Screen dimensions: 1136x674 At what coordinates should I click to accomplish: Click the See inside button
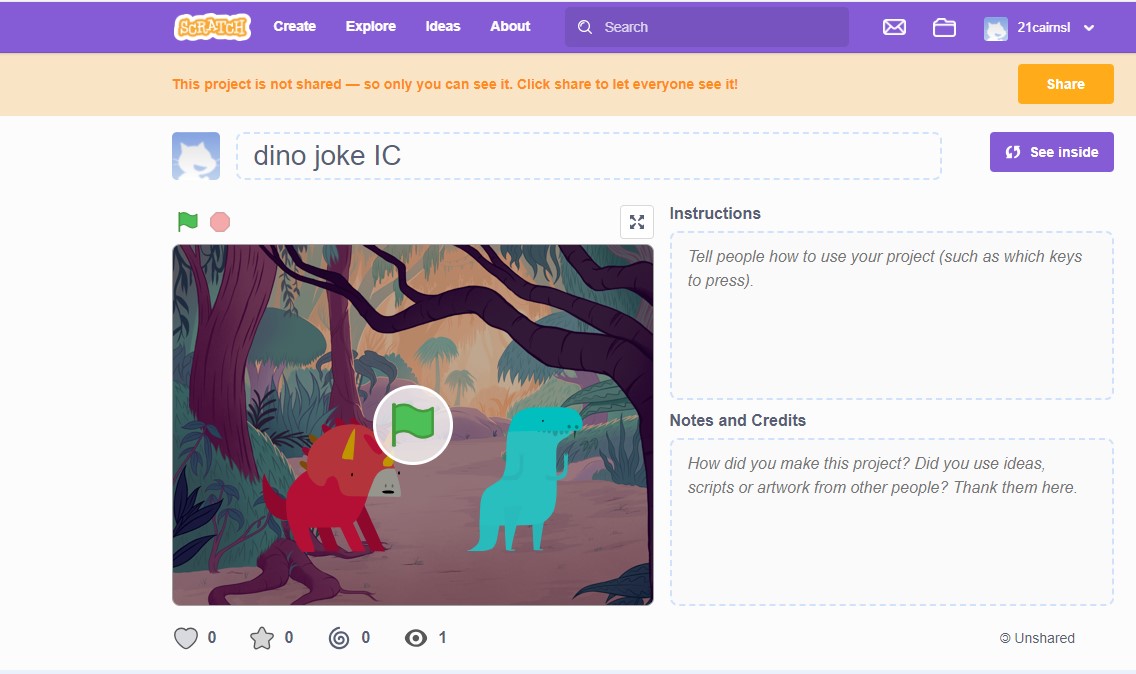pyautogui.click(x=1052, y=152)
